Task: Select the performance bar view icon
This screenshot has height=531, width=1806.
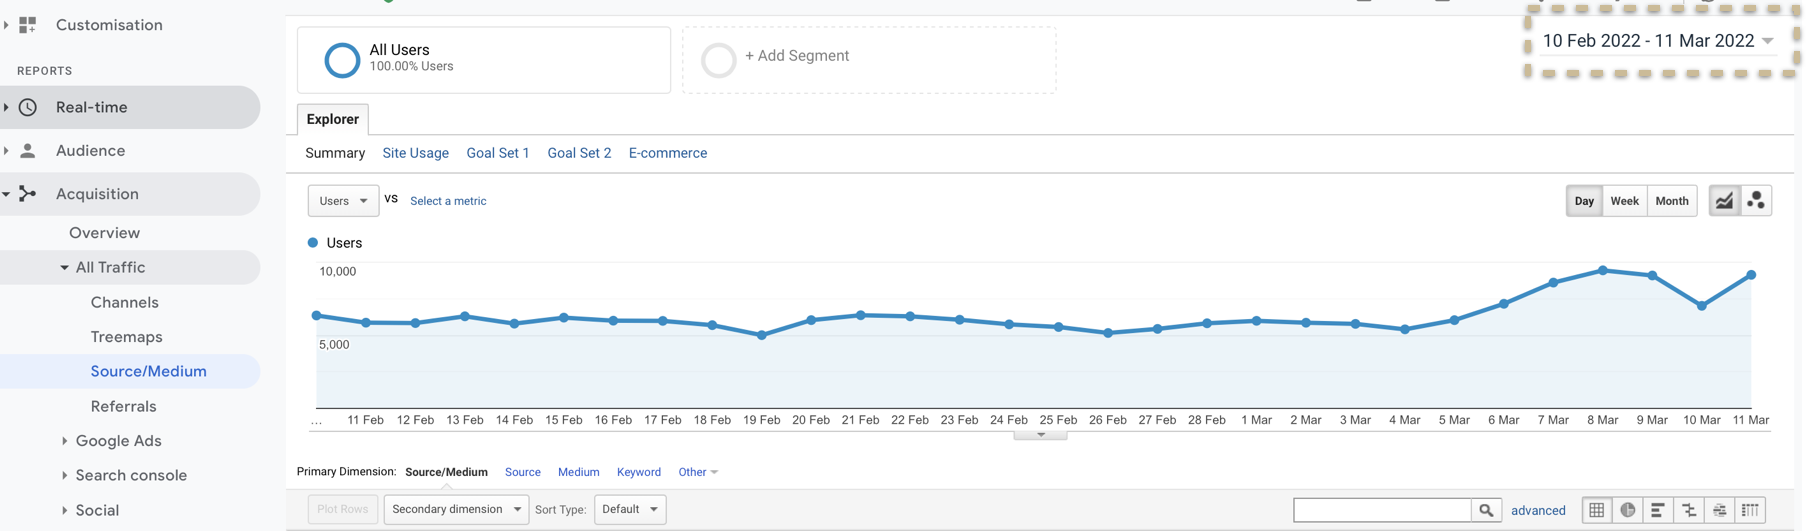Action: pos(1658,510)
